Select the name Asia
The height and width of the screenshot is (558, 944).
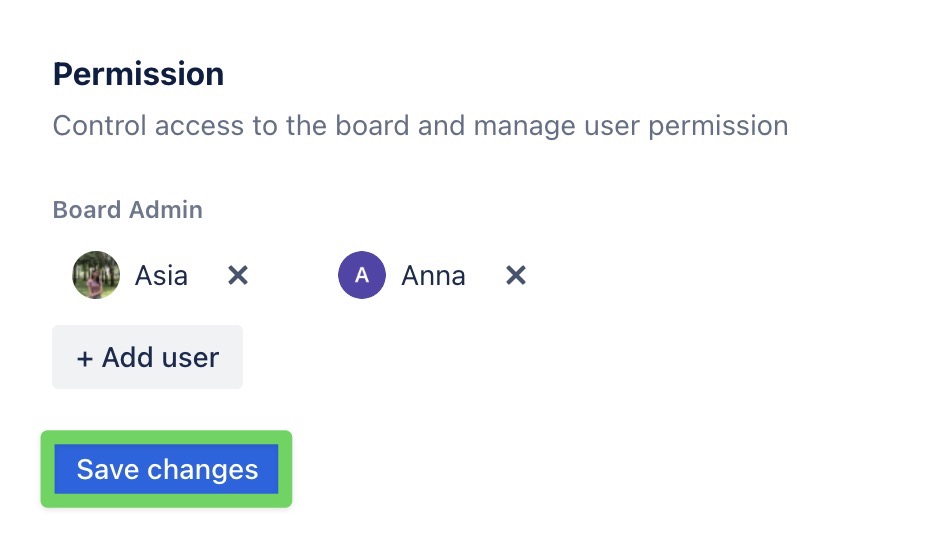tap(161, 275)
